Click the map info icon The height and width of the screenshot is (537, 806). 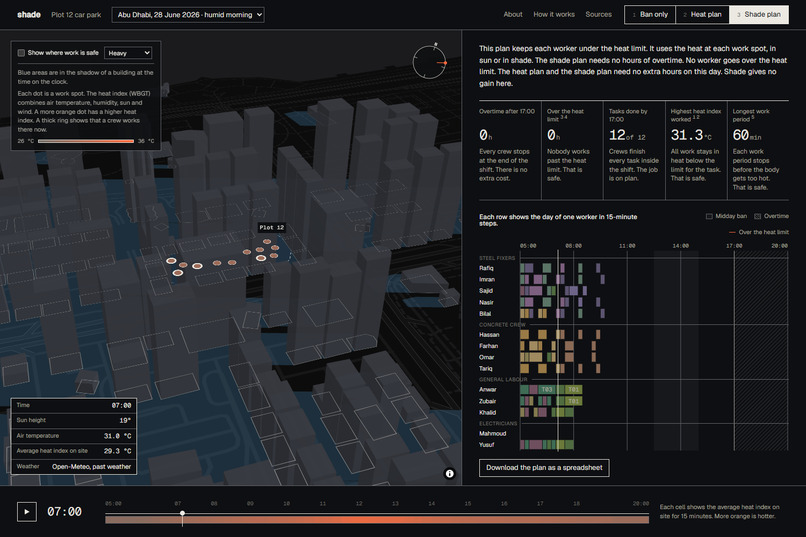(449, 474)
